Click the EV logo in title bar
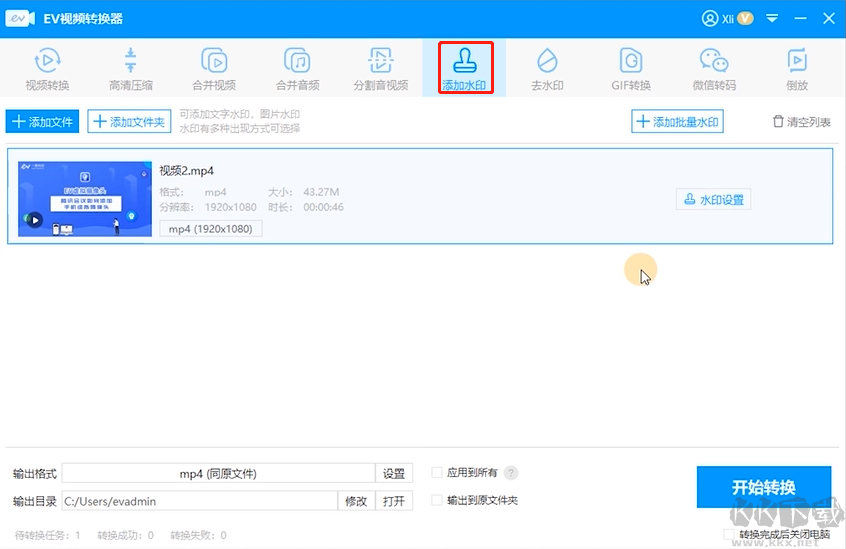Screen dimensions: 846x549 (x=20, y=18)
